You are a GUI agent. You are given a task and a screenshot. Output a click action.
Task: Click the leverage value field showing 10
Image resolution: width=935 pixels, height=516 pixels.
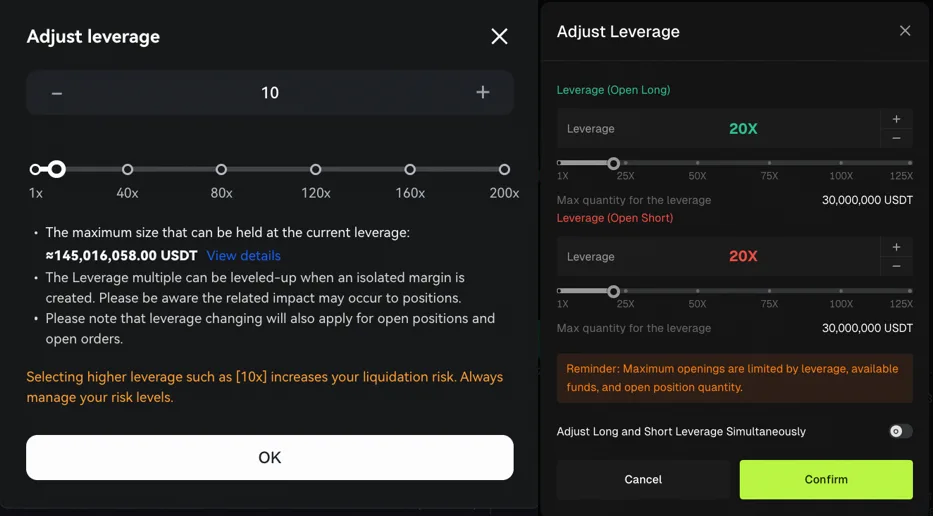pos(270,93)
